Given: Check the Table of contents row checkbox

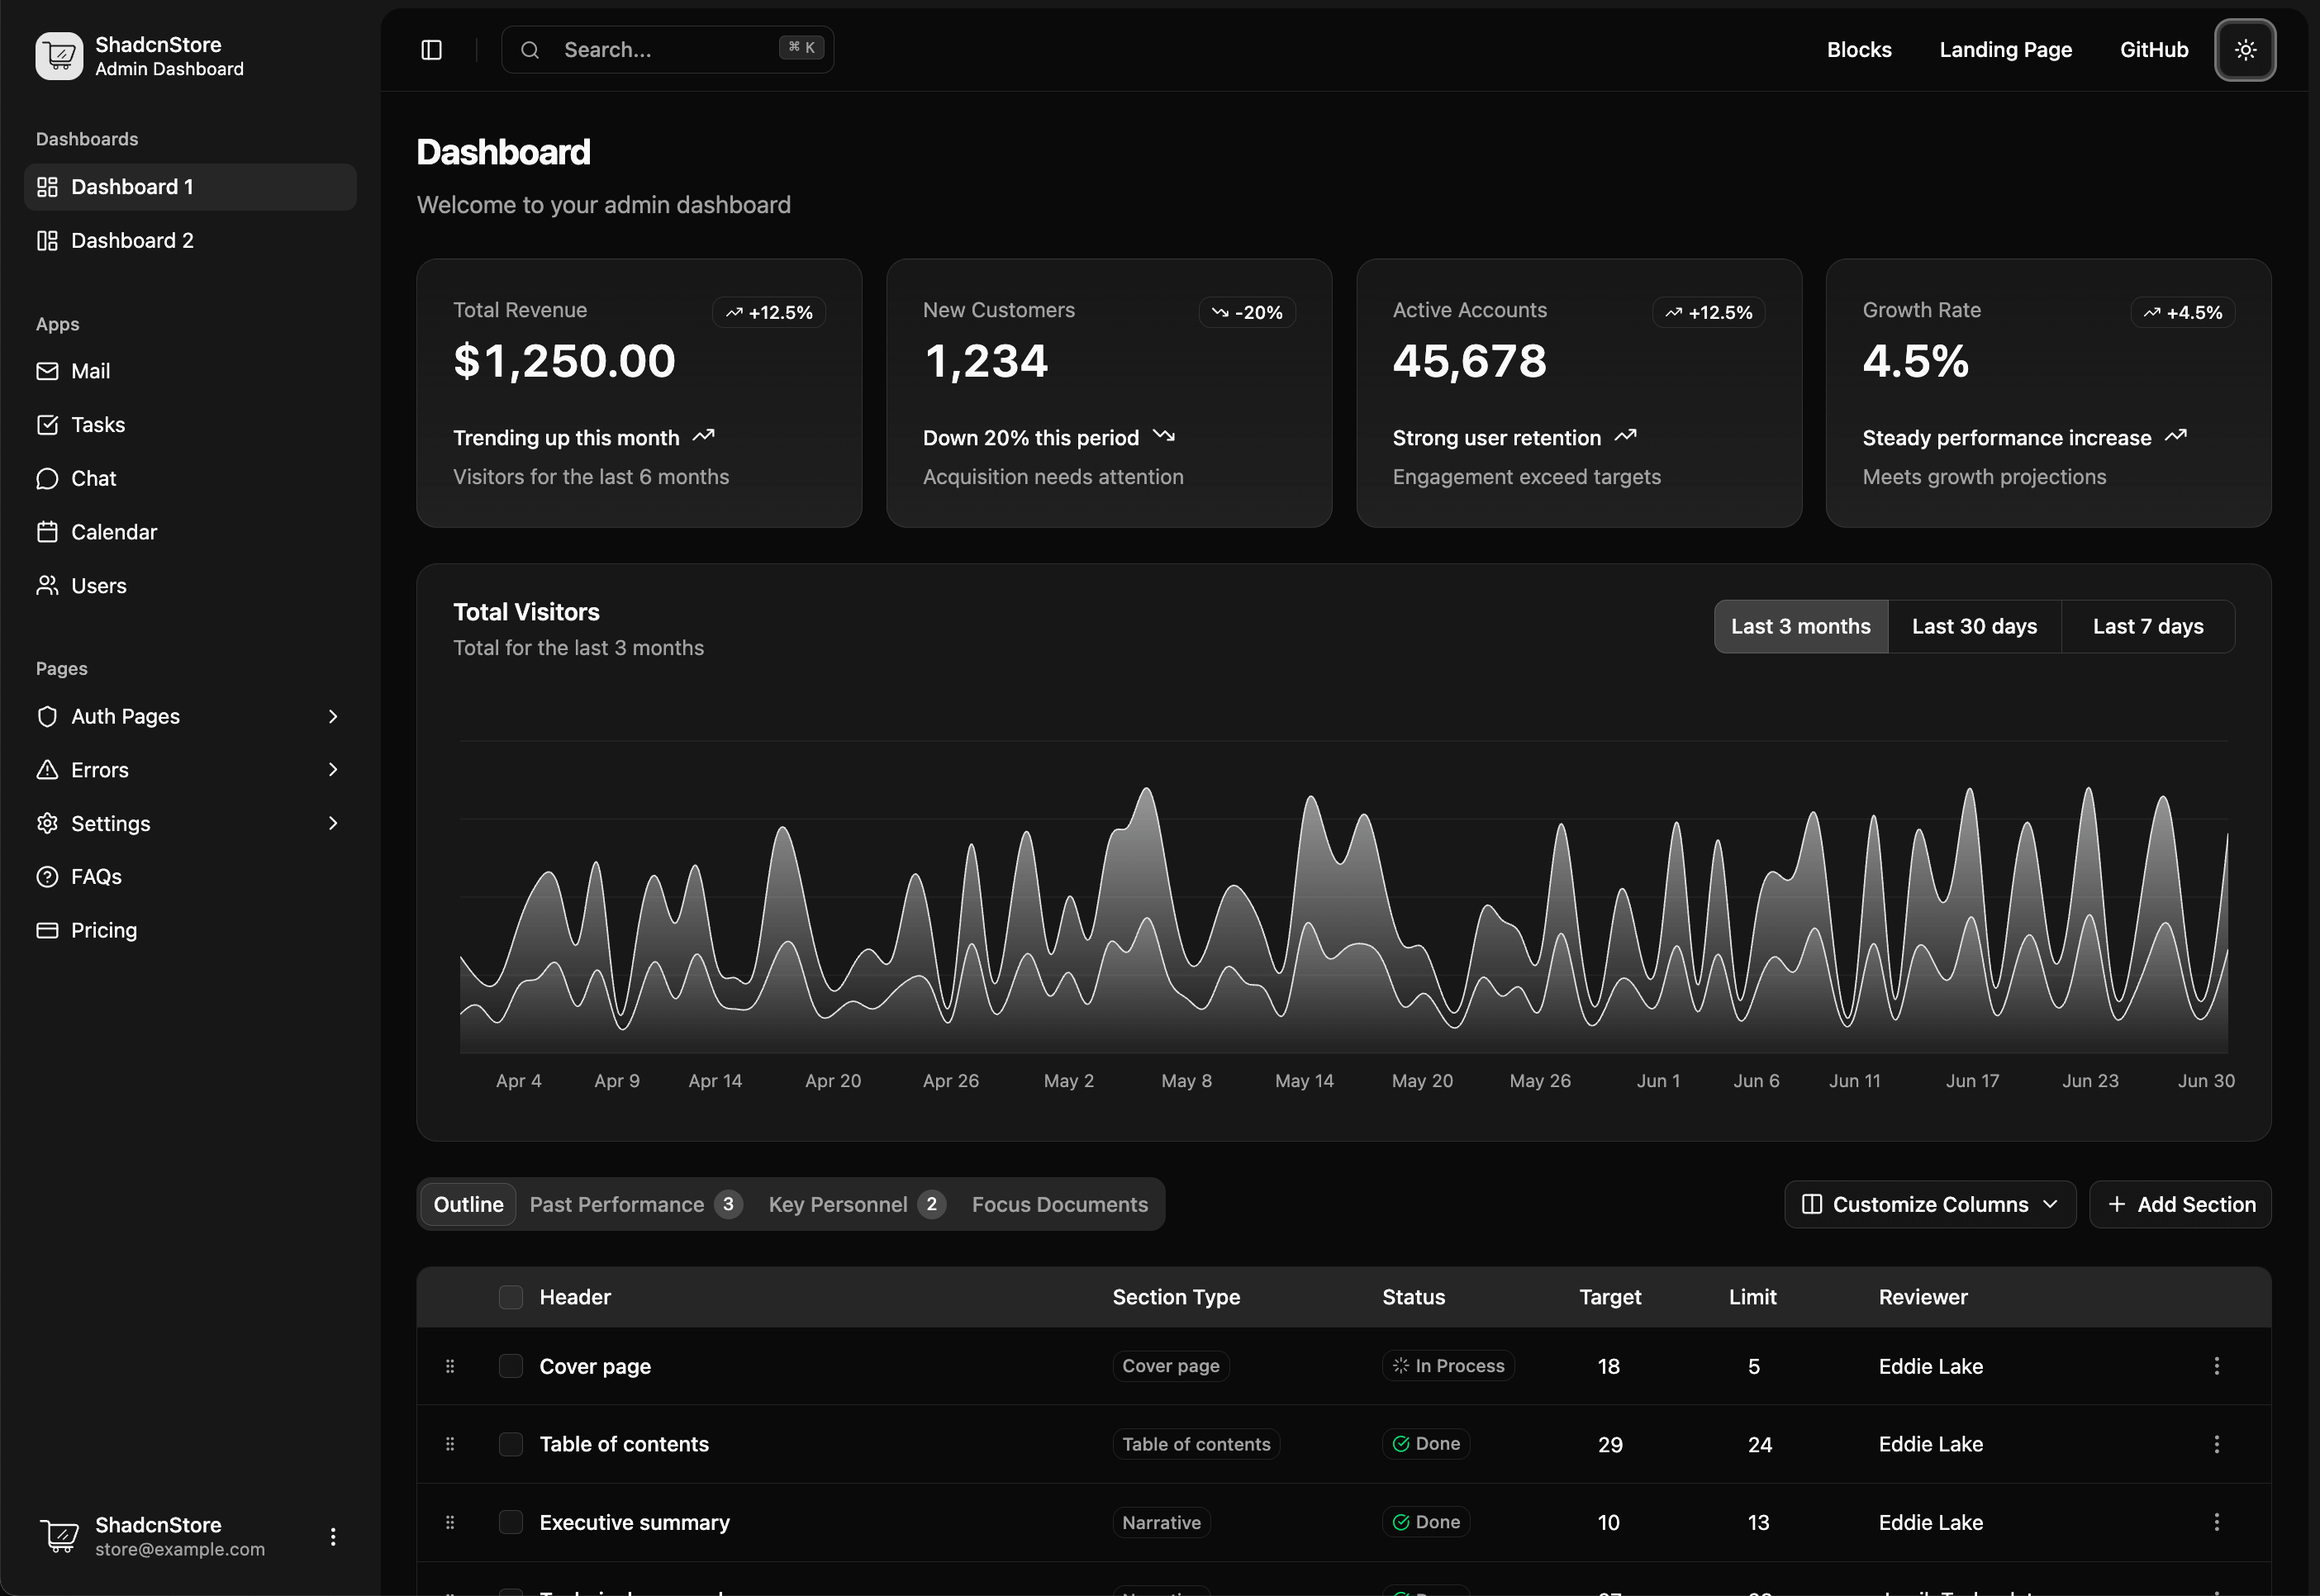Looking at the screenshot, I should (x=510, y=1443).
